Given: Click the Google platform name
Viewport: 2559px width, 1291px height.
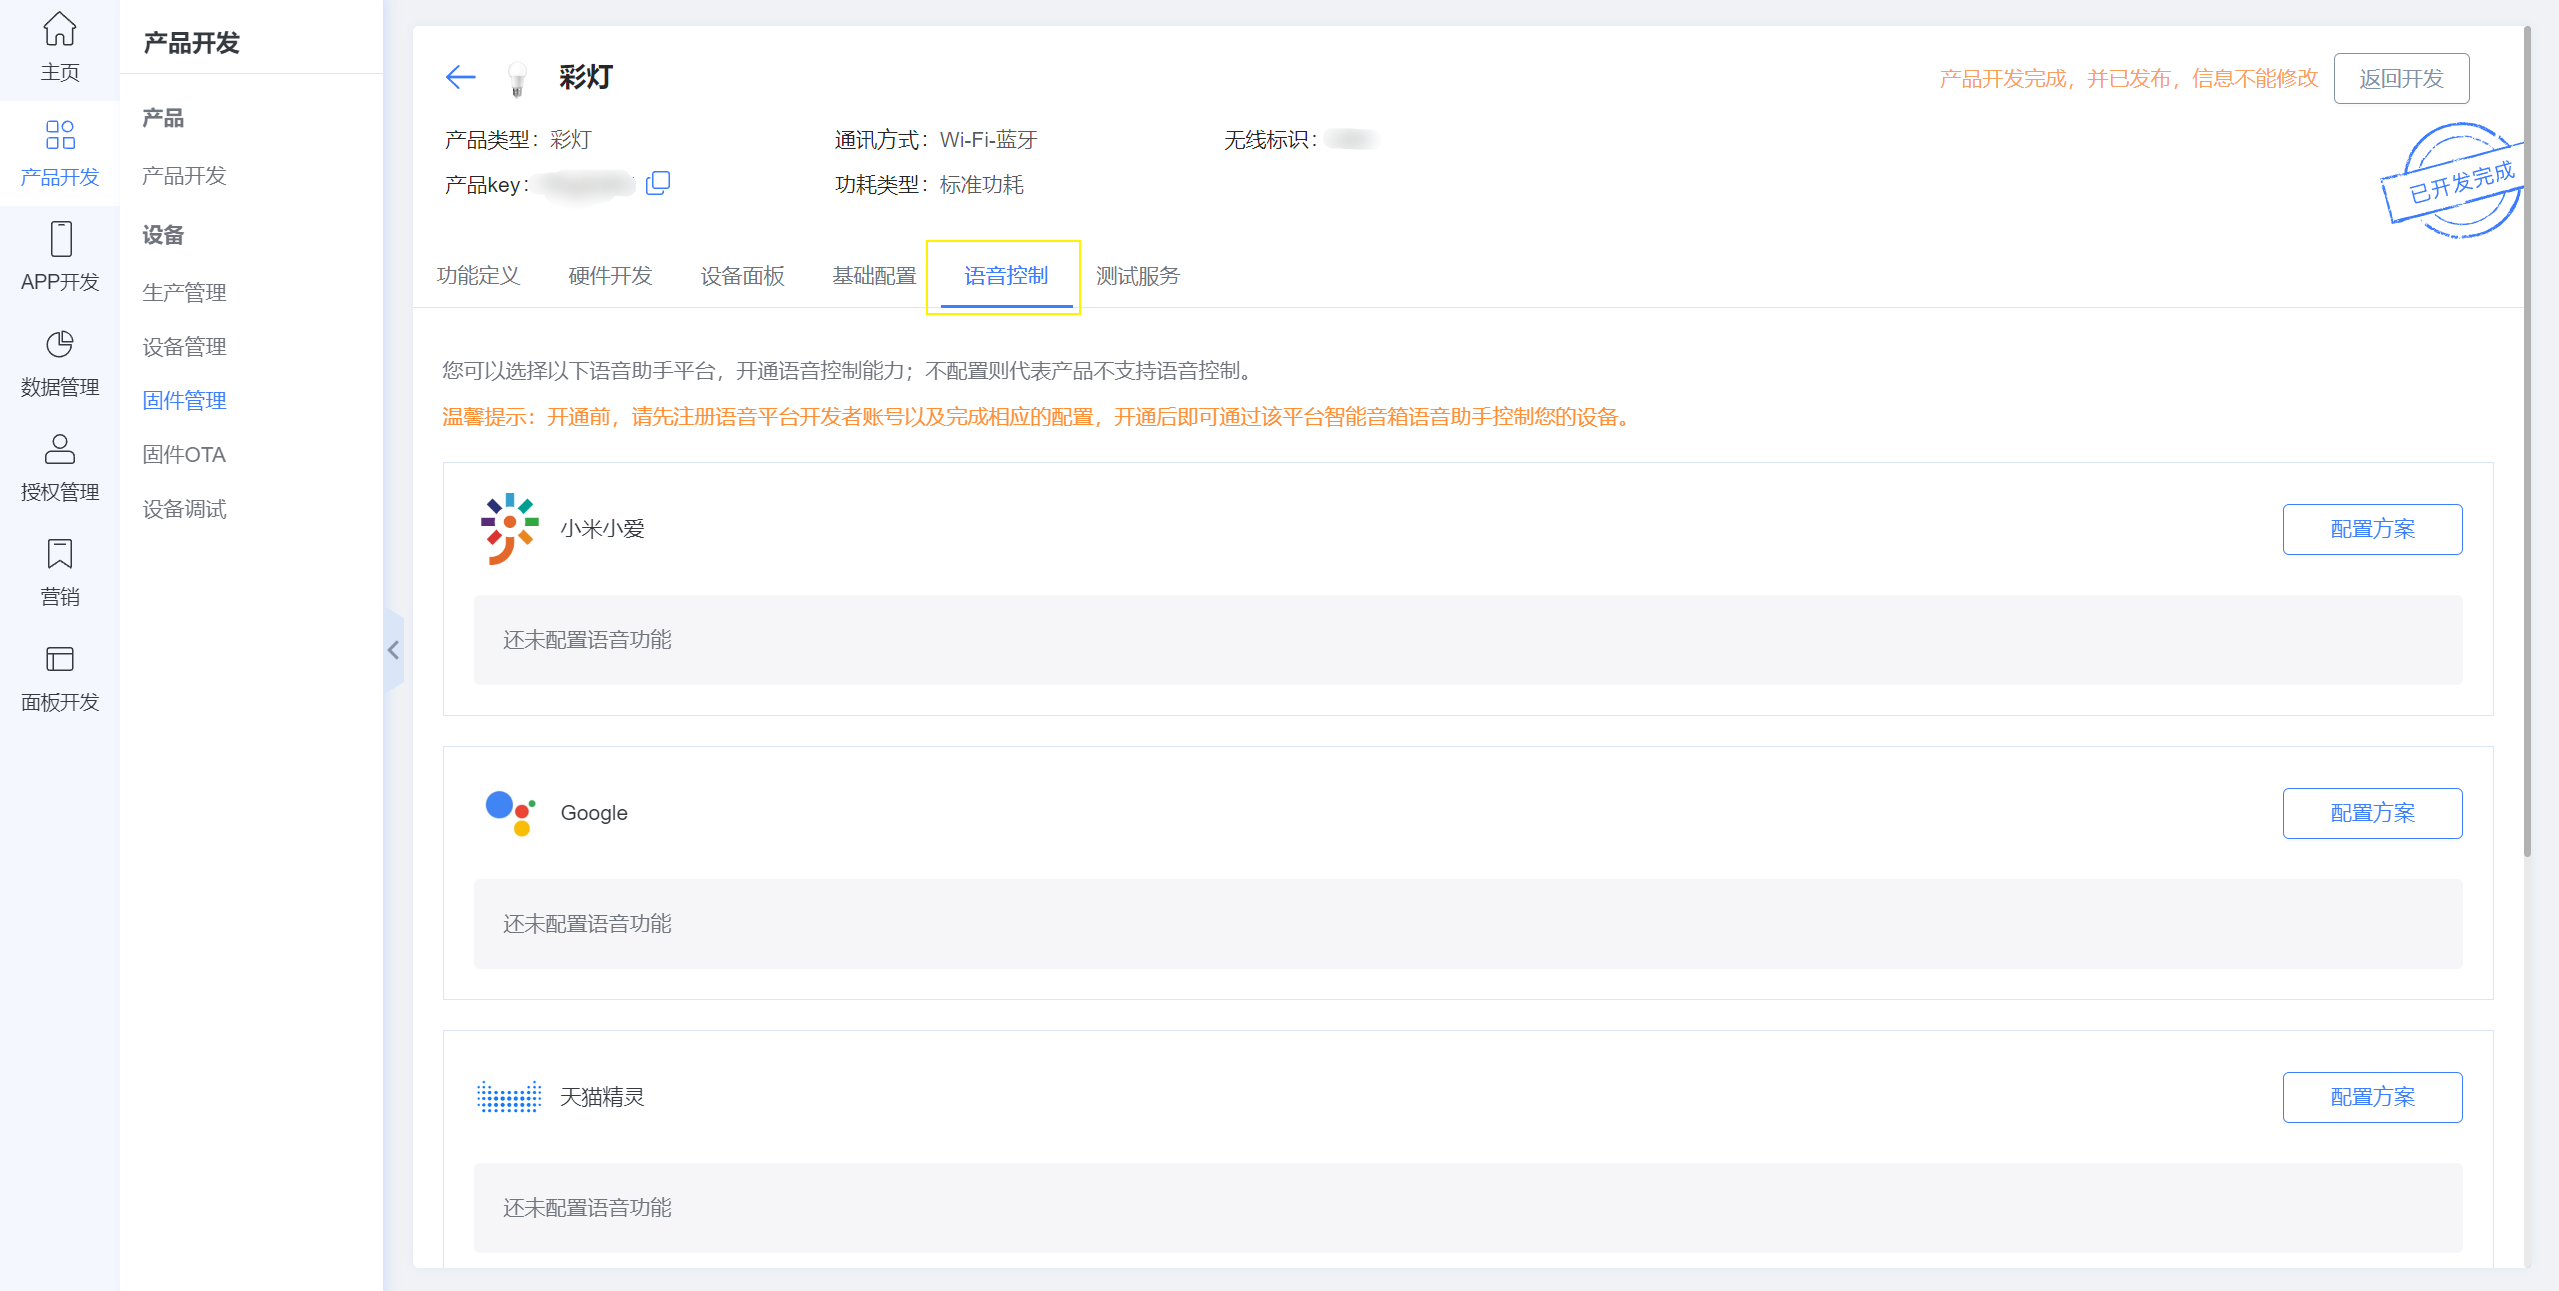Looking at the screenshot, I should point(594,813).
